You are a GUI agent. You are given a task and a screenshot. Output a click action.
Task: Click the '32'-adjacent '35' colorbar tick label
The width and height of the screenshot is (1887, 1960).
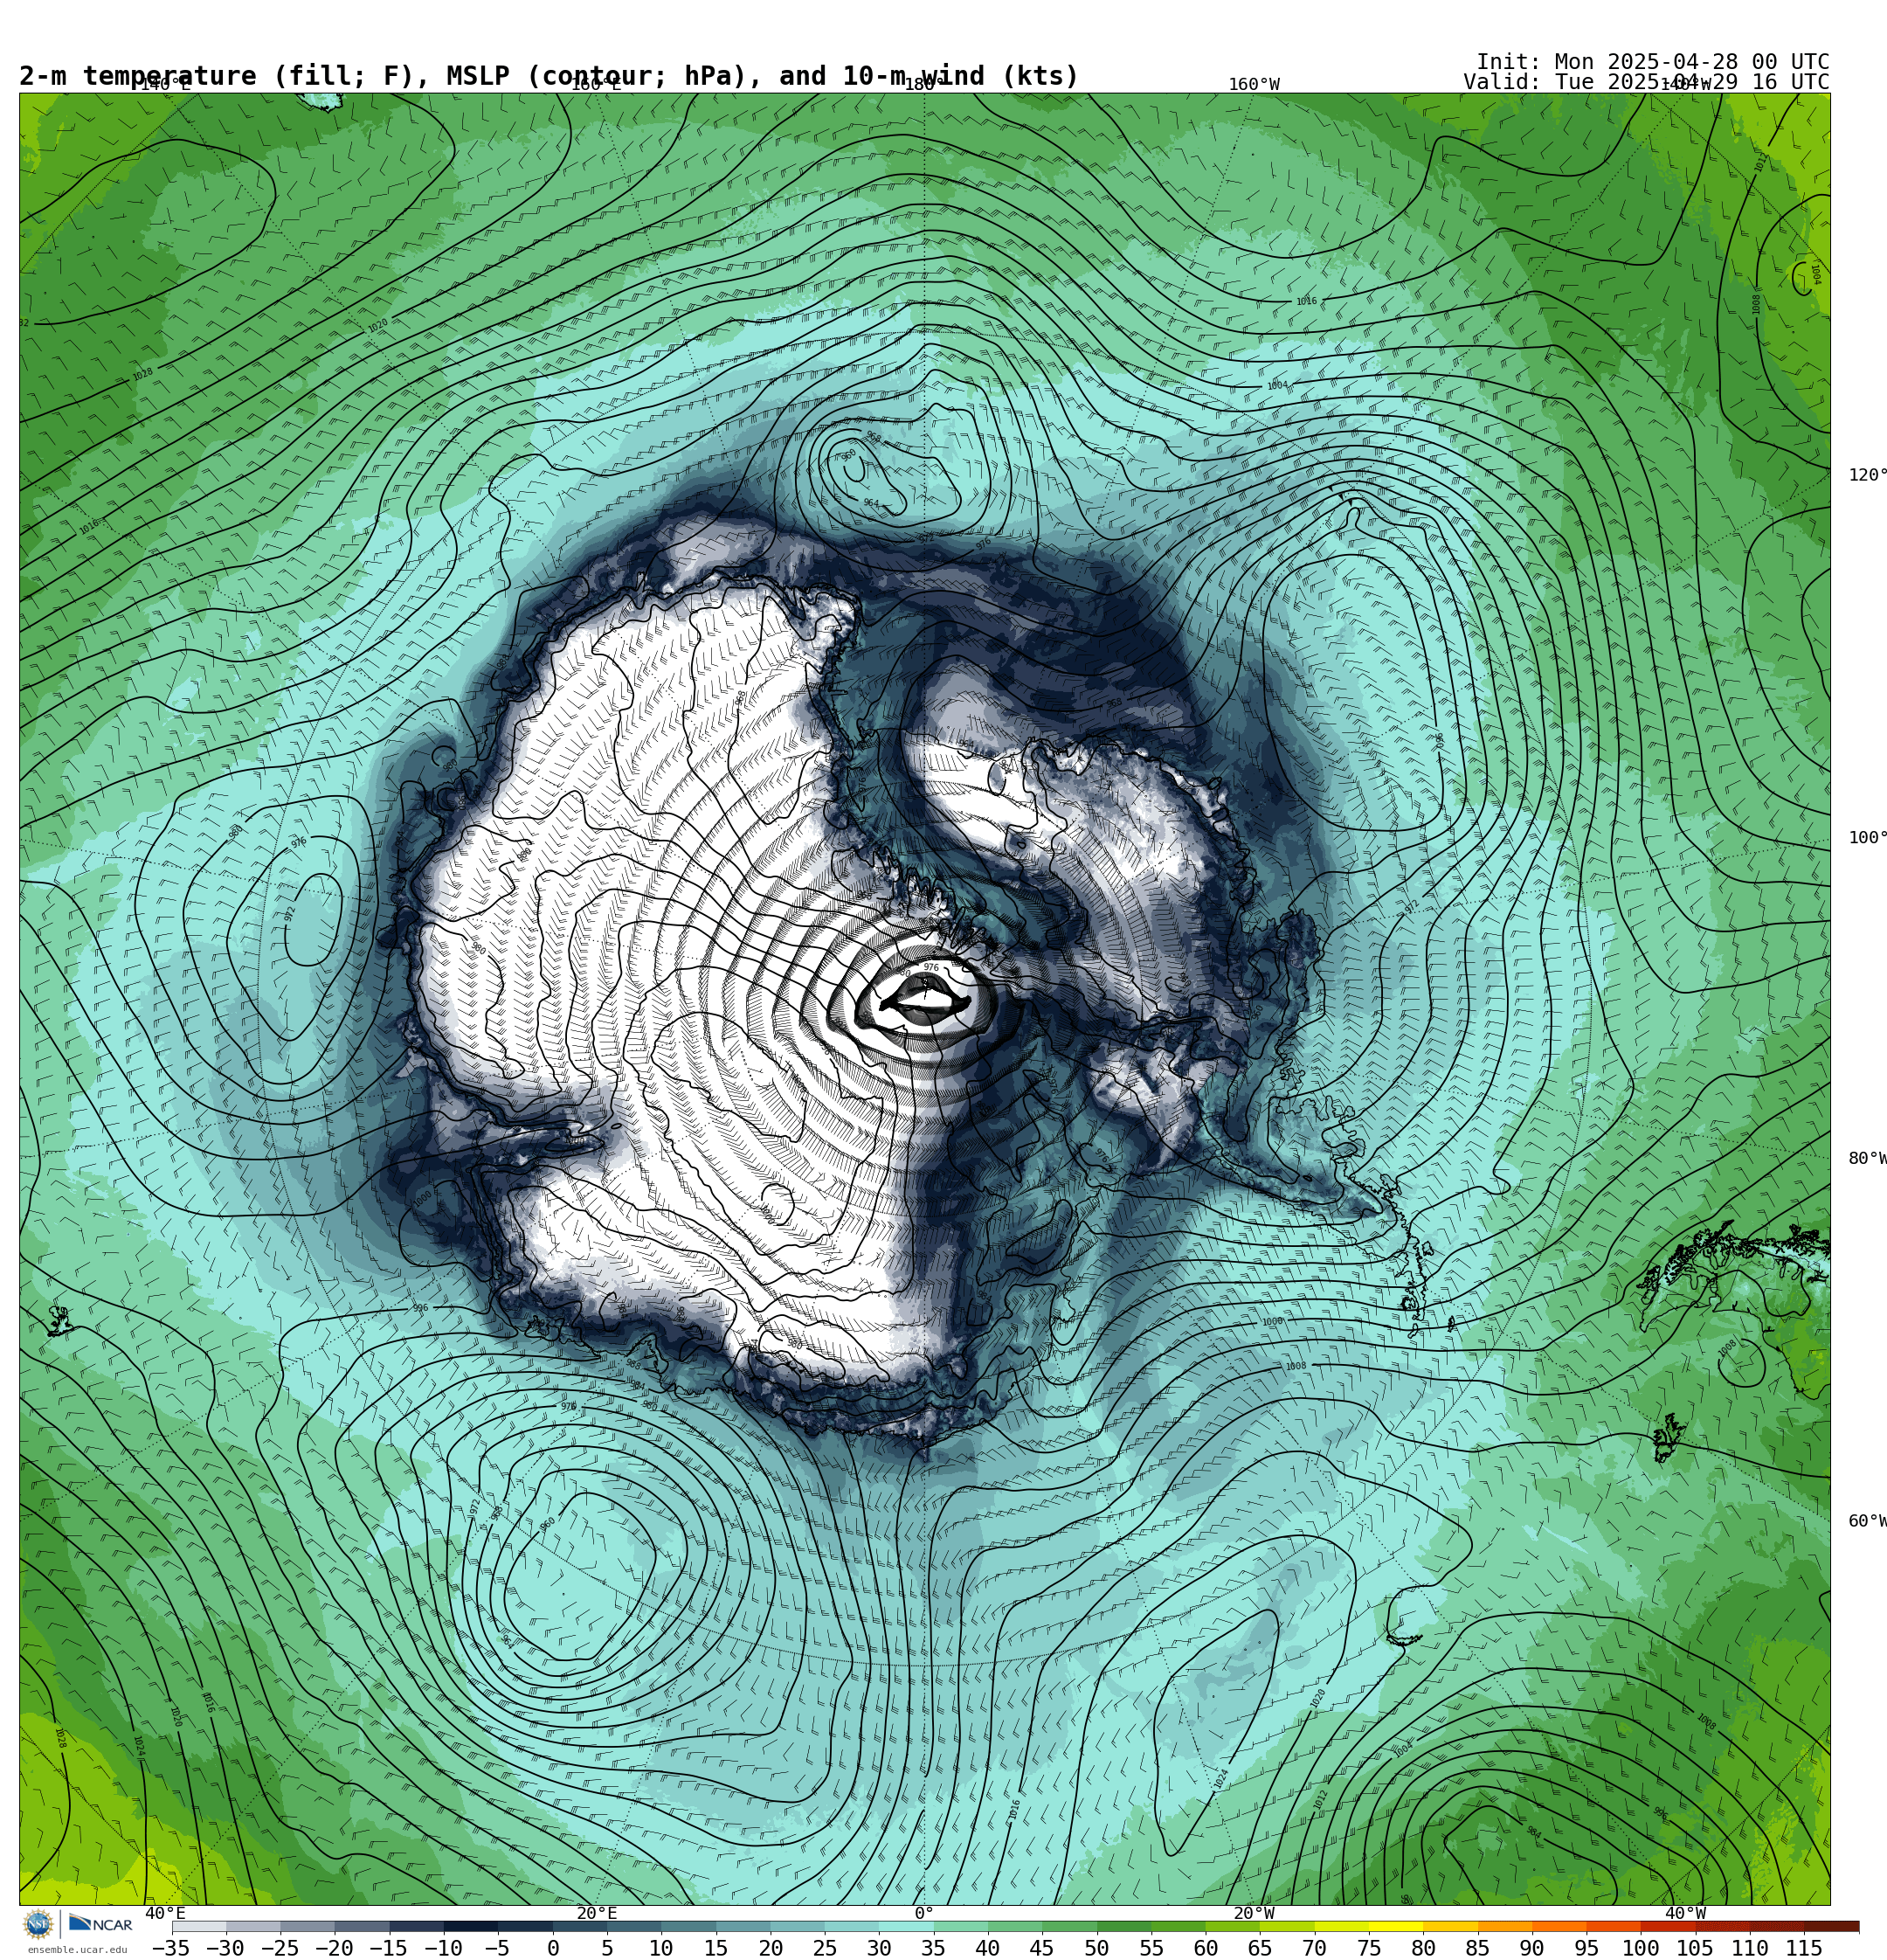(933, 1948)
